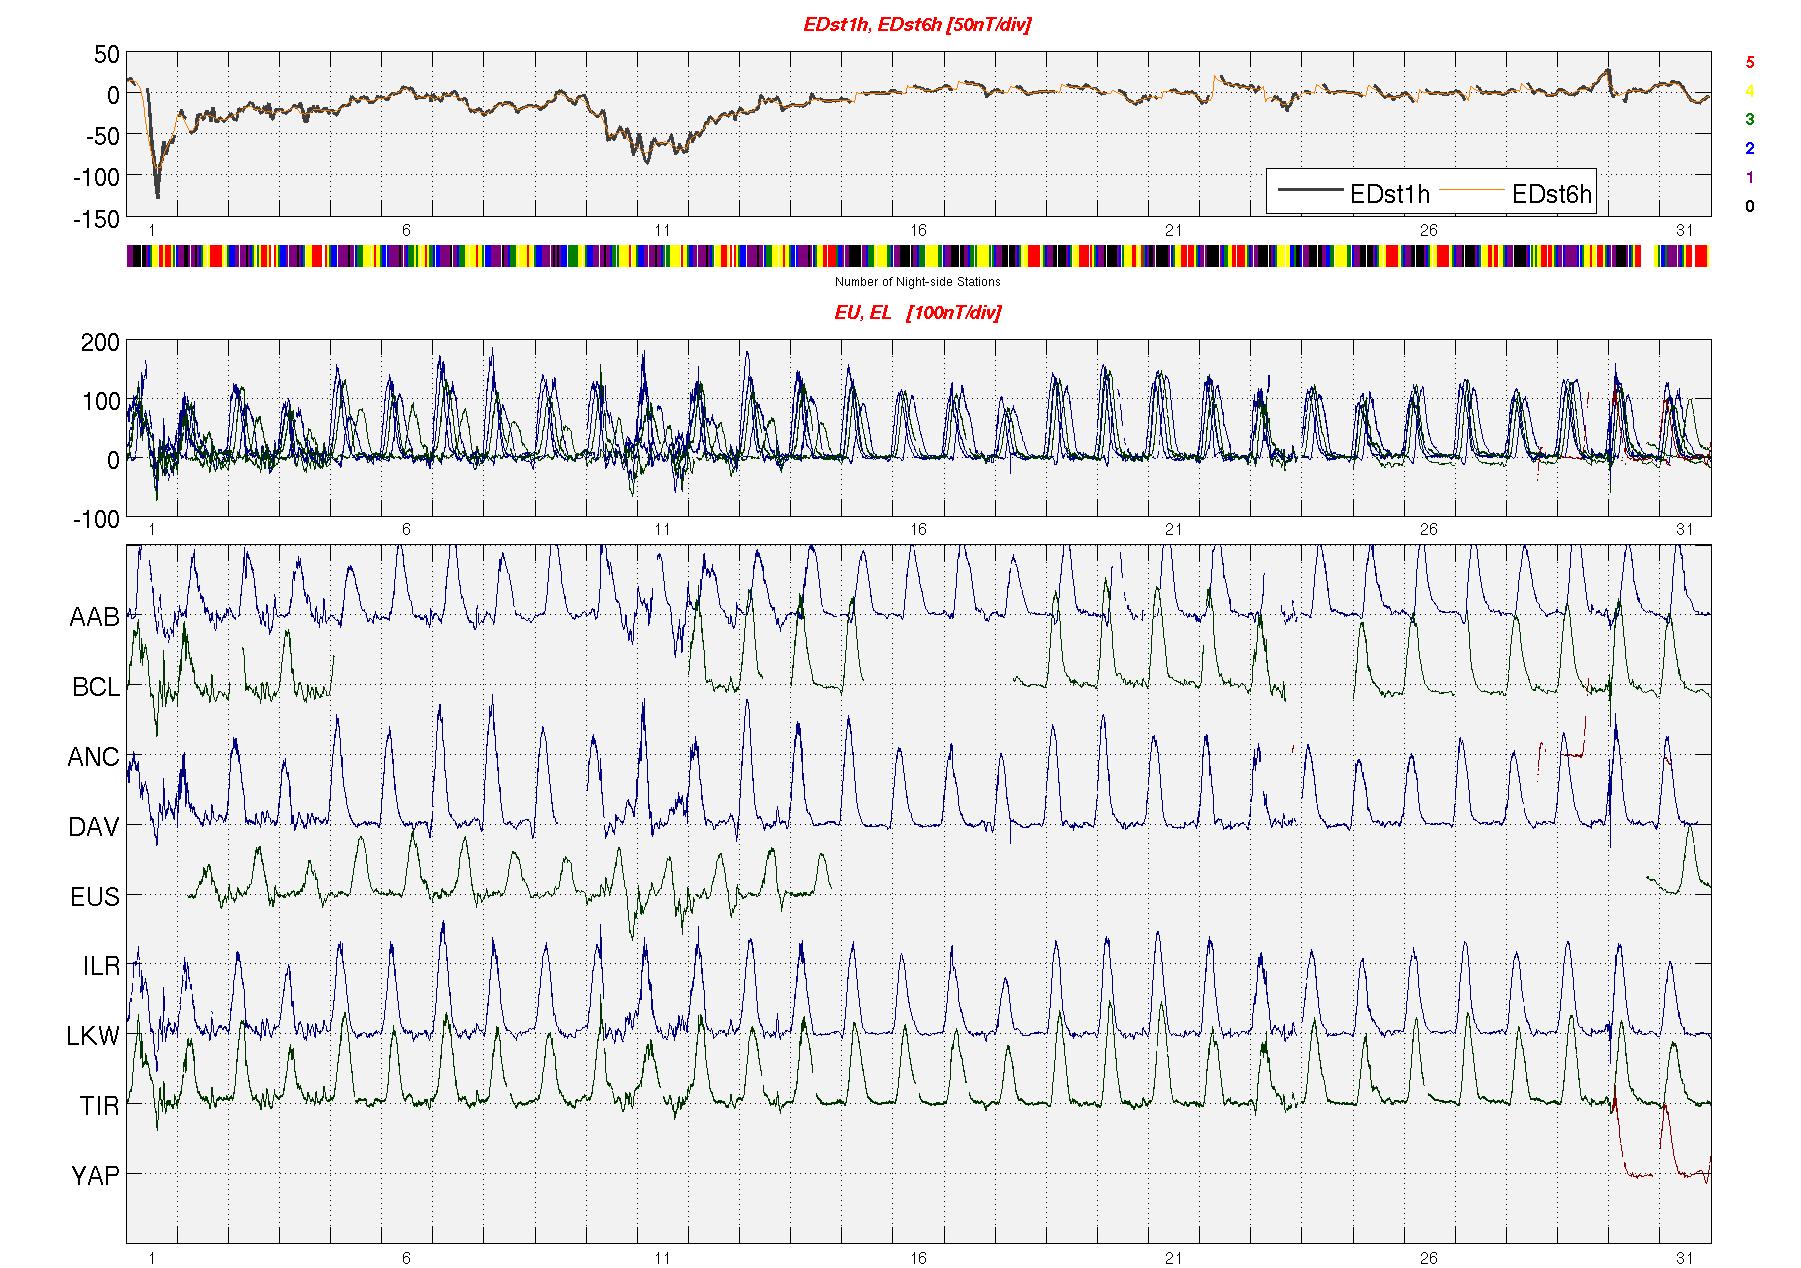Click day '31' tick beneath the station traces plot
The height and width of the screenshot is (1268, 1801).
(x=1685, y=1258)
